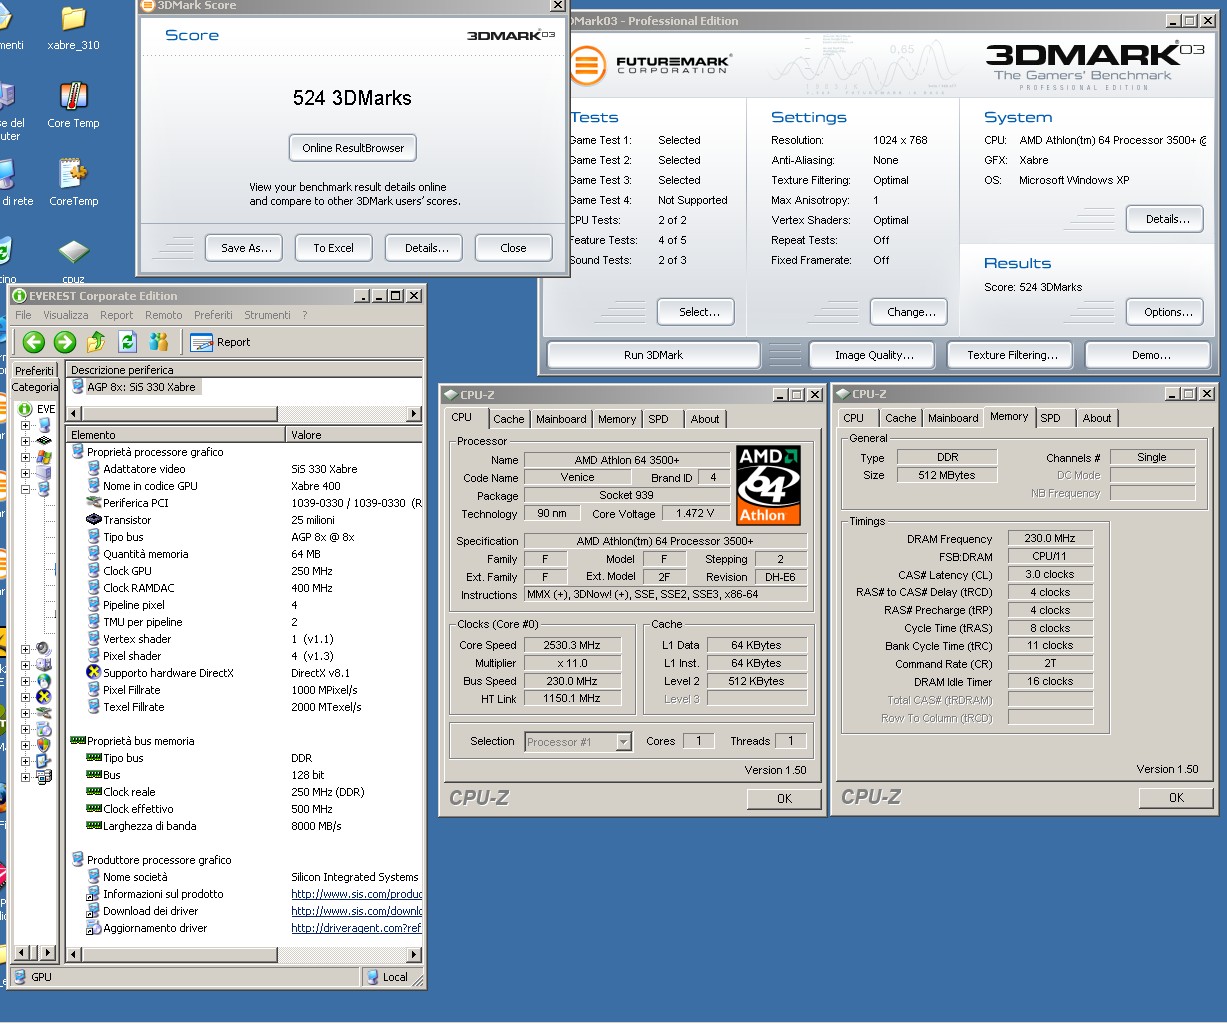Click the Supporto hardware DirectX icon row

[x=94, y=673]
